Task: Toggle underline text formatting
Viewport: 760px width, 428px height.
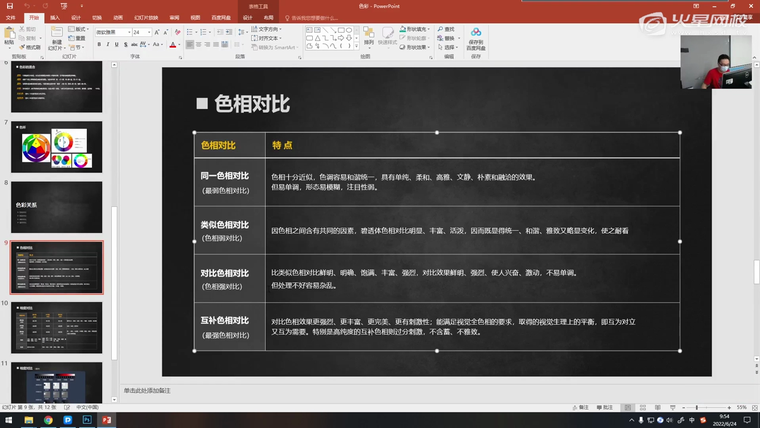Action: pyautogui.click(x=117, y=44)
